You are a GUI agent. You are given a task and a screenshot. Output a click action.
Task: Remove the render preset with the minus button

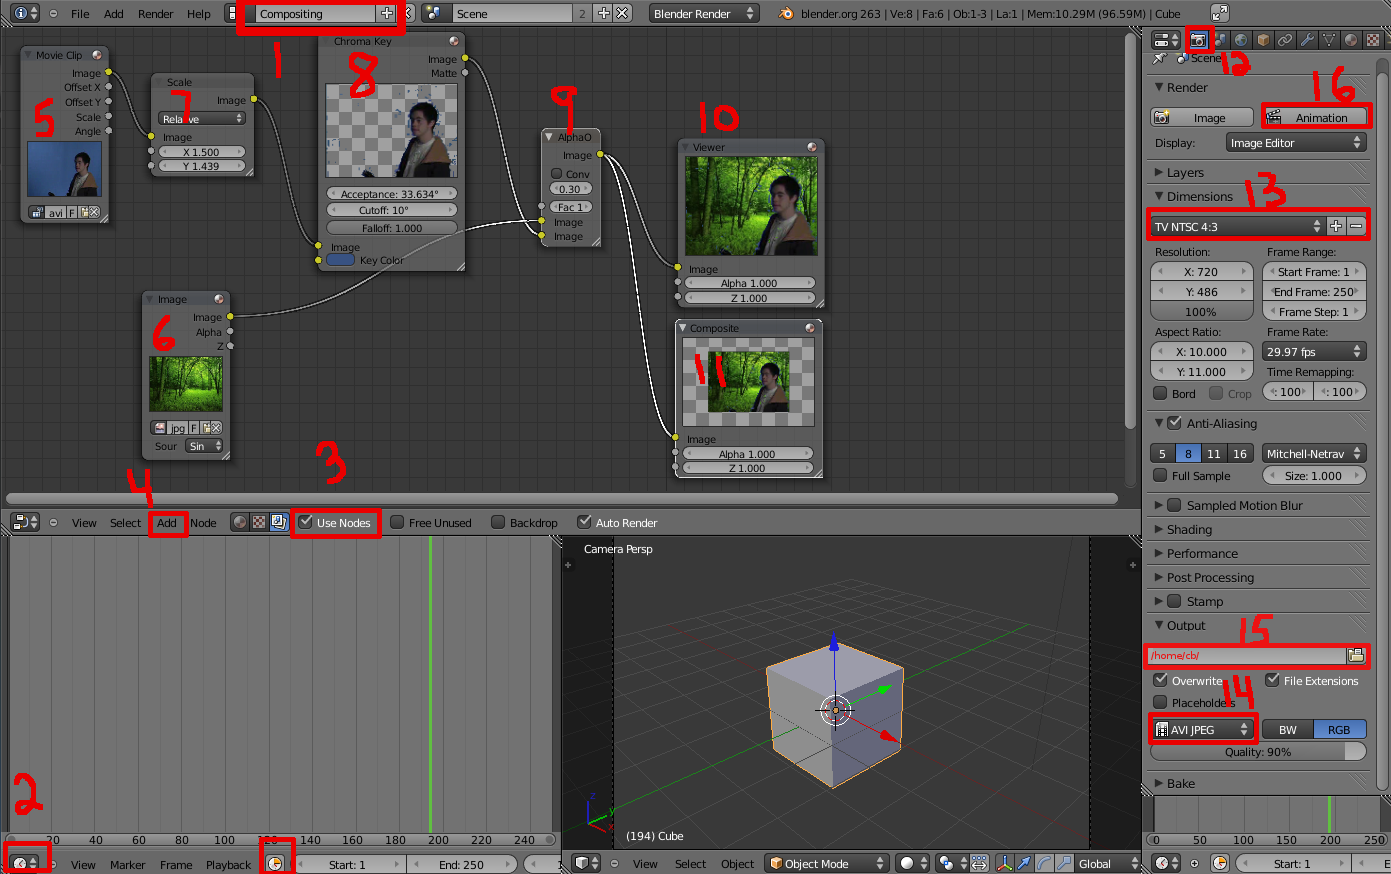[1356, 226]
